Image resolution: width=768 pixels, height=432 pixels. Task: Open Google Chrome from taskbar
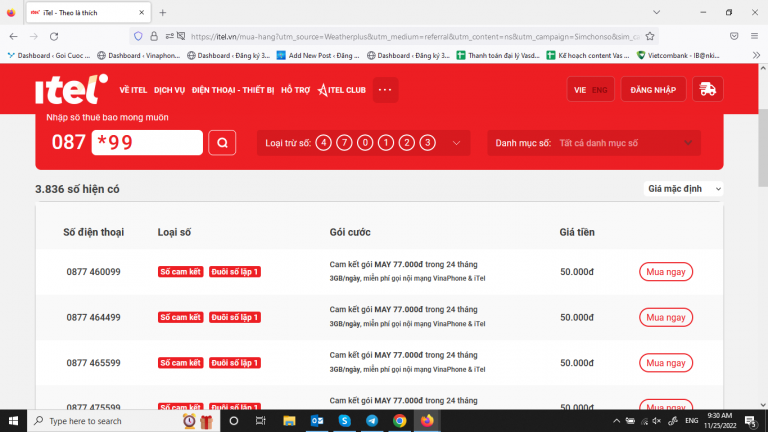[399, 421]
